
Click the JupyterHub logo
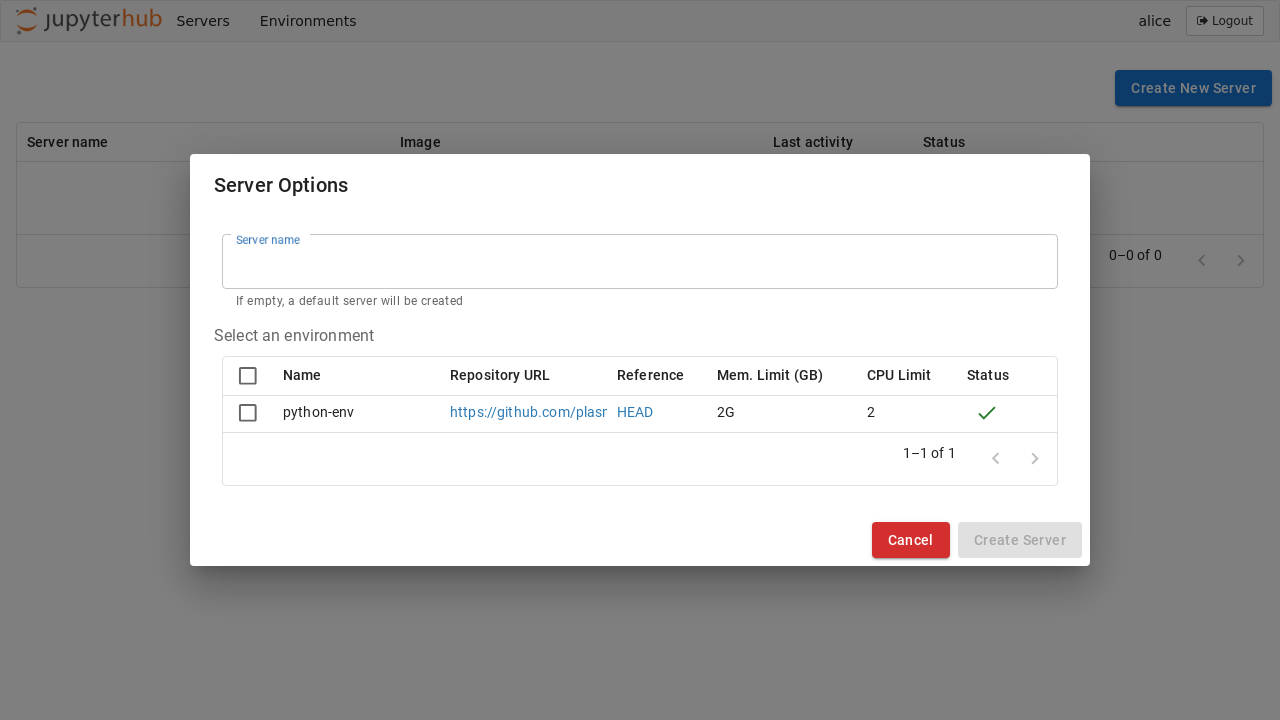coord(88,21)
